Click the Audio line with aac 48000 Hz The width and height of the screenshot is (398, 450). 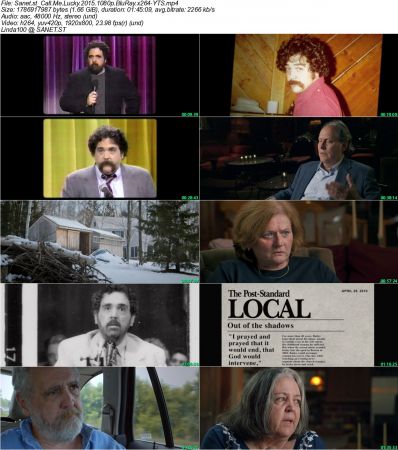pos(49,16)
